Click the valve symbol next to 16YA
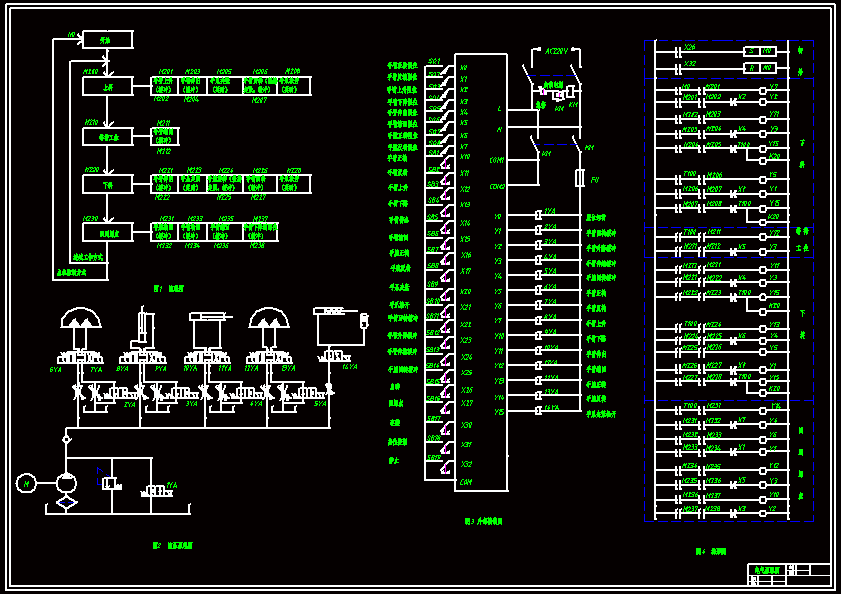The height and width of the screenshot is (594, 841). coord(335,356)
